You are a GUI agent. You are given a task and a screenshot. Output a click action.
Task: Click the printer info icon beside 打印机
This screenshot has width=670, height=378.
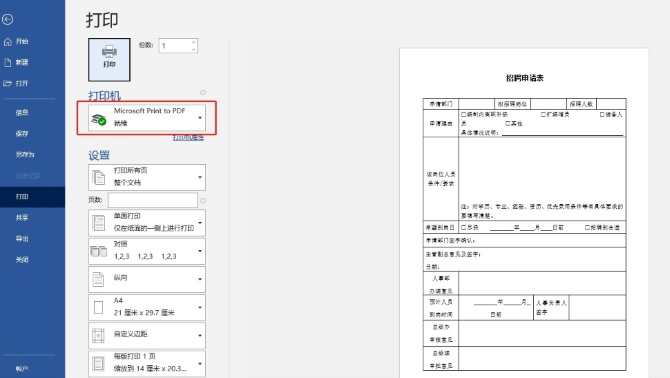pyautogui.click(x=203, y=92)
